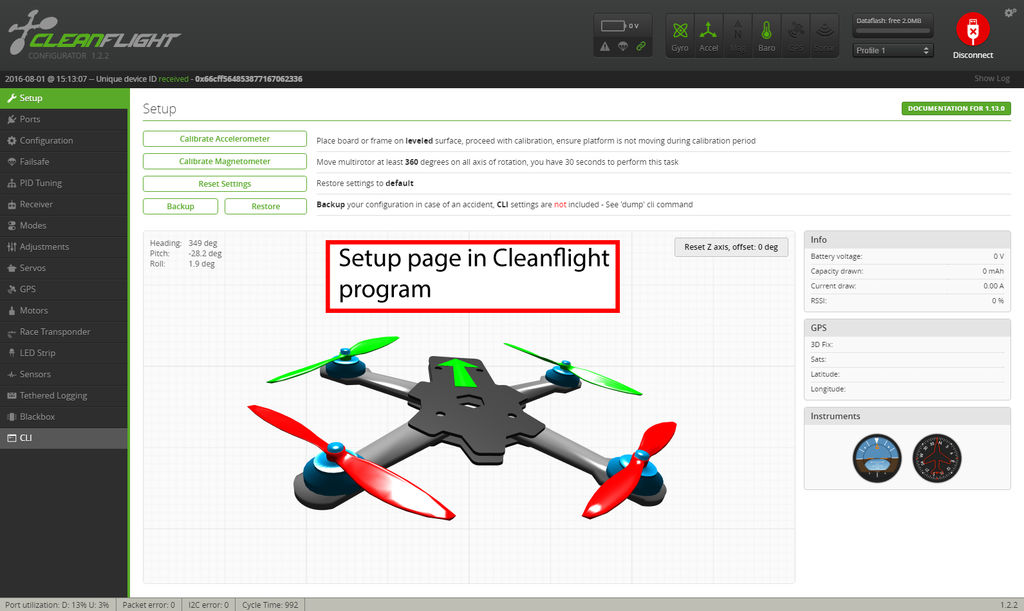The width and height of the screenshot is (1024, 611).
Task: Click the Longitude row in GPS panel
Action: click(x=907, y=389)
